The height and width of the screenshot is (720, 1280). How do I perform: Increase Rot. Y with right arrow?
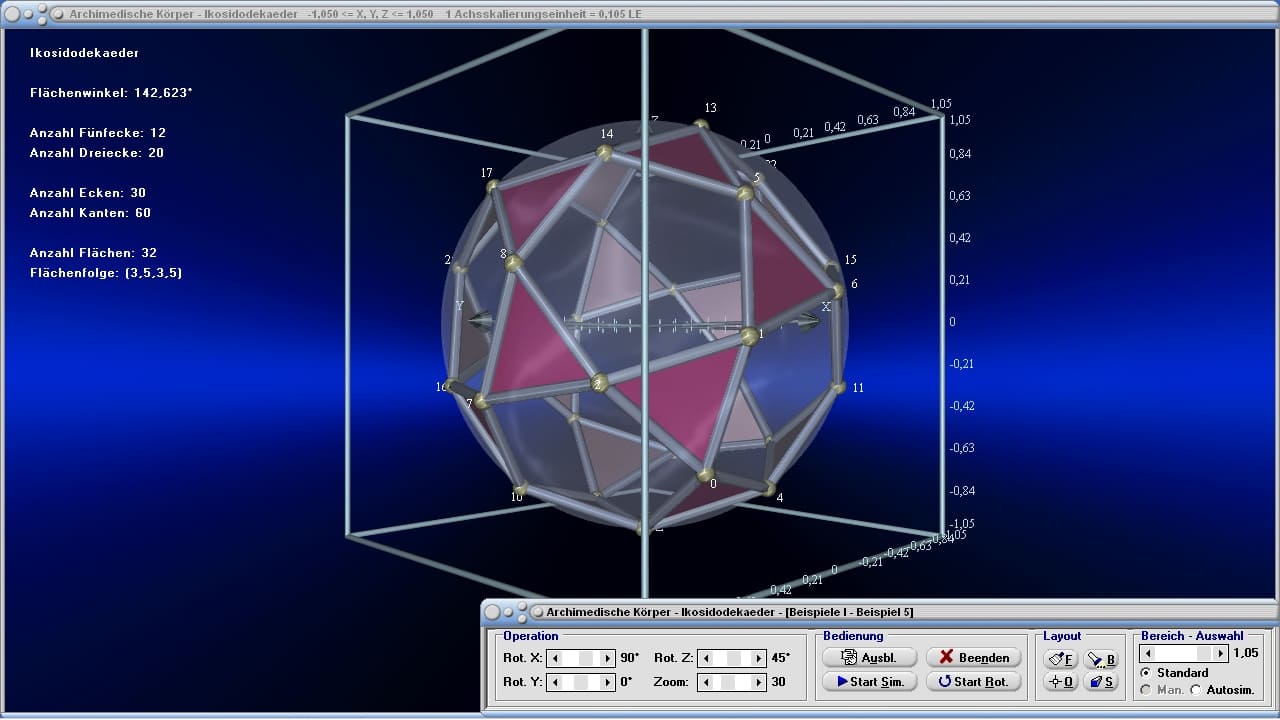tap(608, 682)
